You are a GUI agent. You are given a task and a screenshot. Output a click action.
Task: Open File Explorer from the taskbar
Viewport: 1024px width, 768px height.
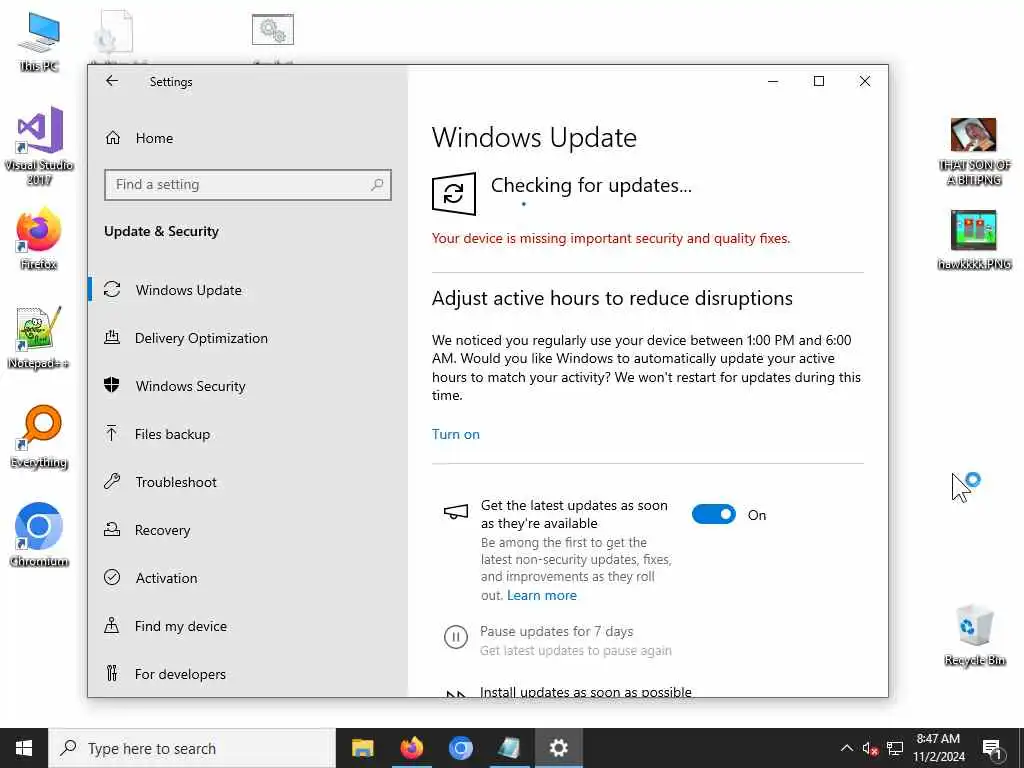point(362,748)
